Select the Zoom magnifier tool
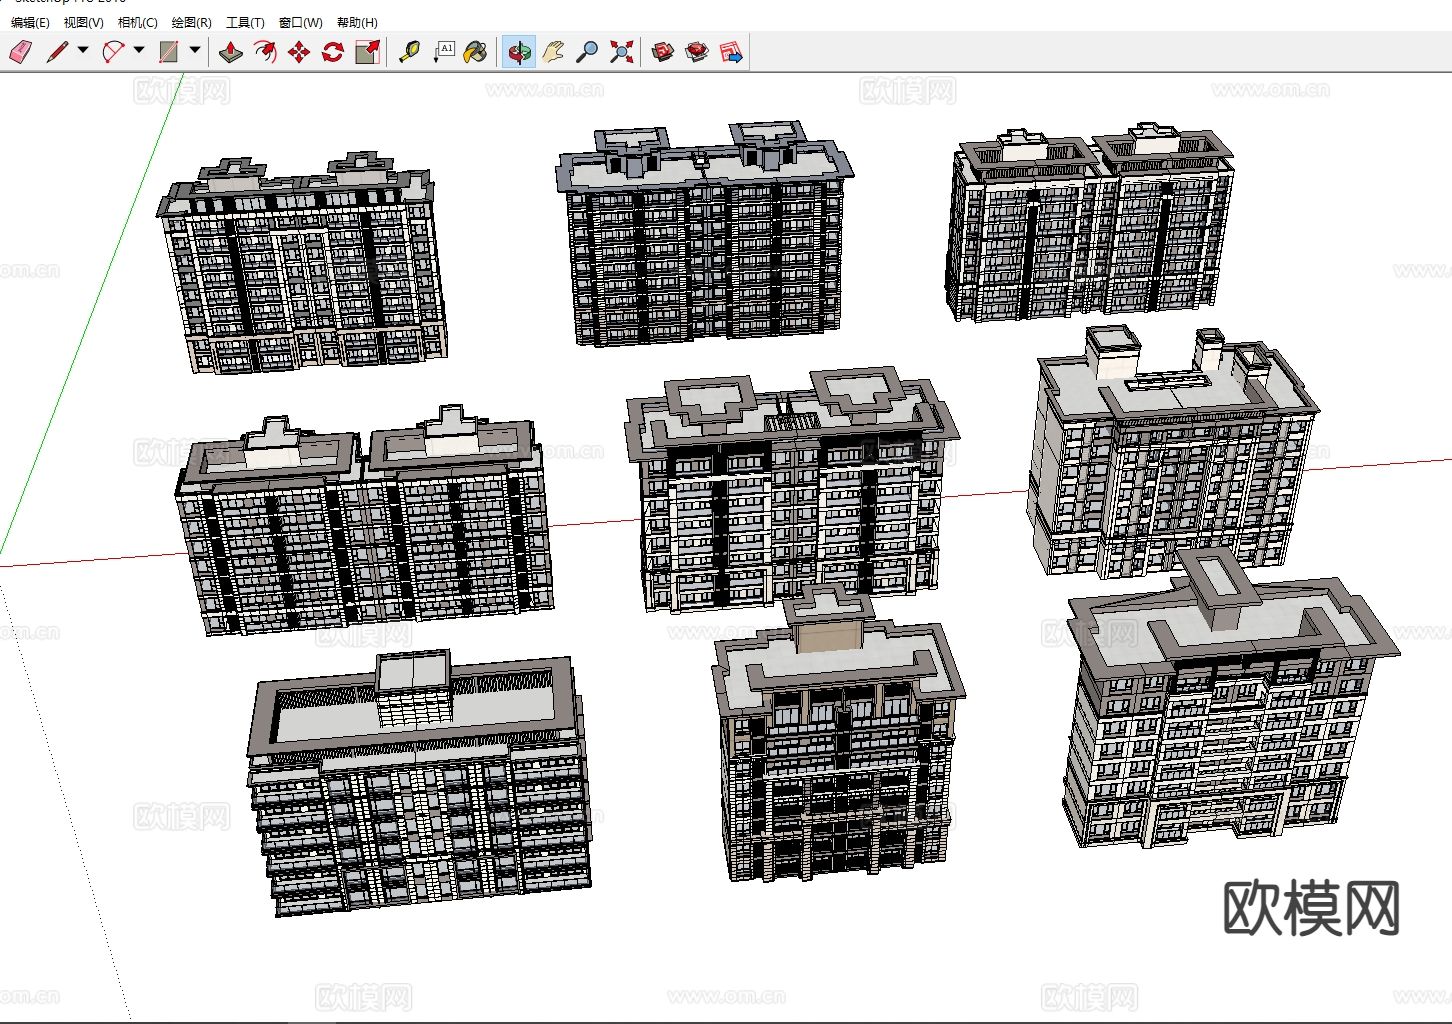1452x1024 pixels. pyautogui.click(x=587, y=52)
